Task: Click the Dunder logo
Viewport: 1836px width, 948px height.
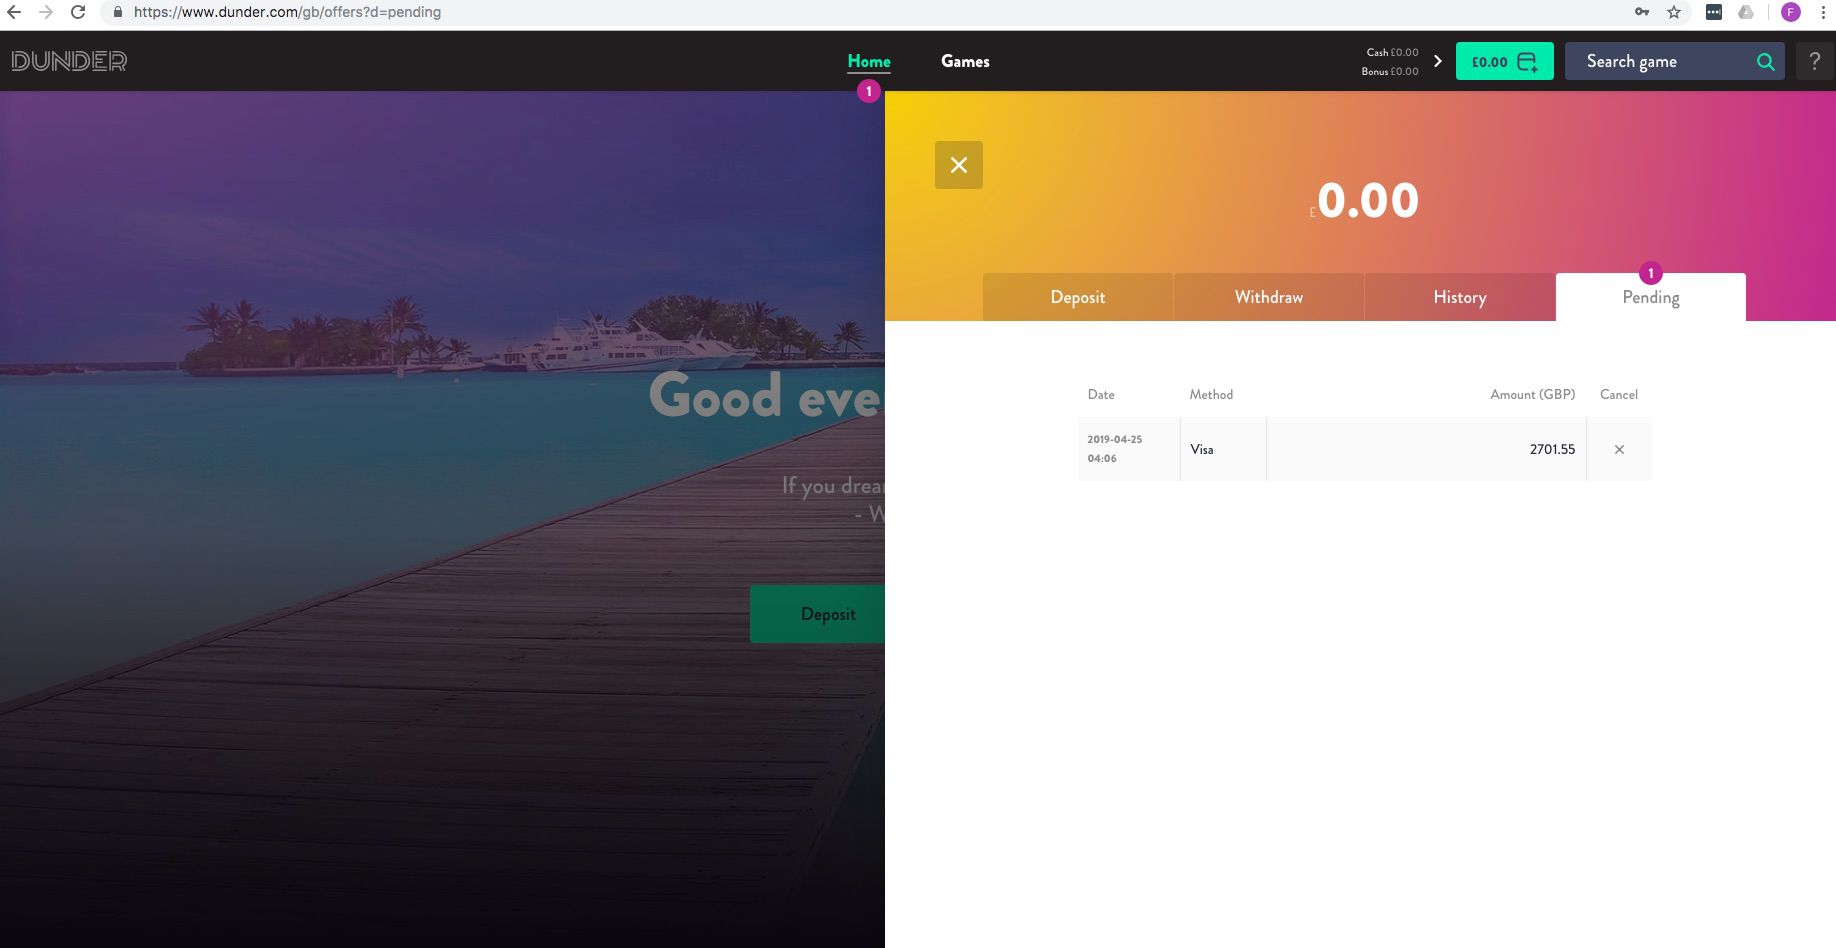Action: [x=69, y=61]
